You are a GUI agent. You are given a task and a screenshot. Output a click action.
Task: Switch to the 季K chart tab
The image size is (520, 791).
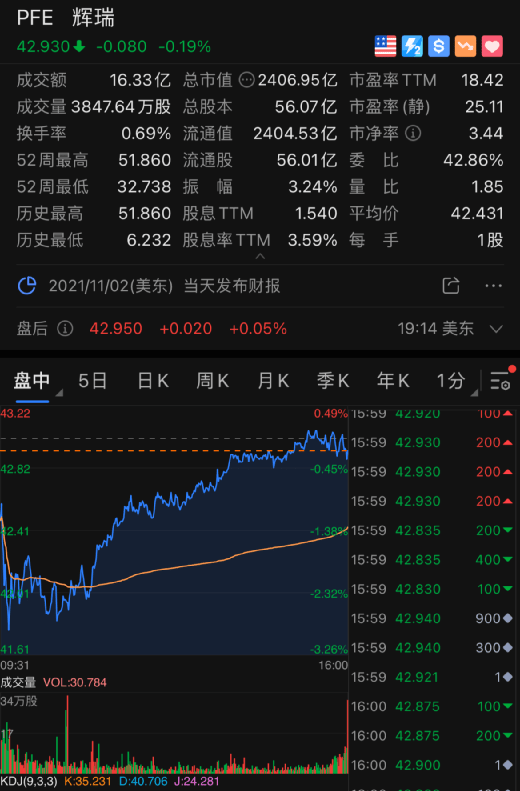point(333,380)
